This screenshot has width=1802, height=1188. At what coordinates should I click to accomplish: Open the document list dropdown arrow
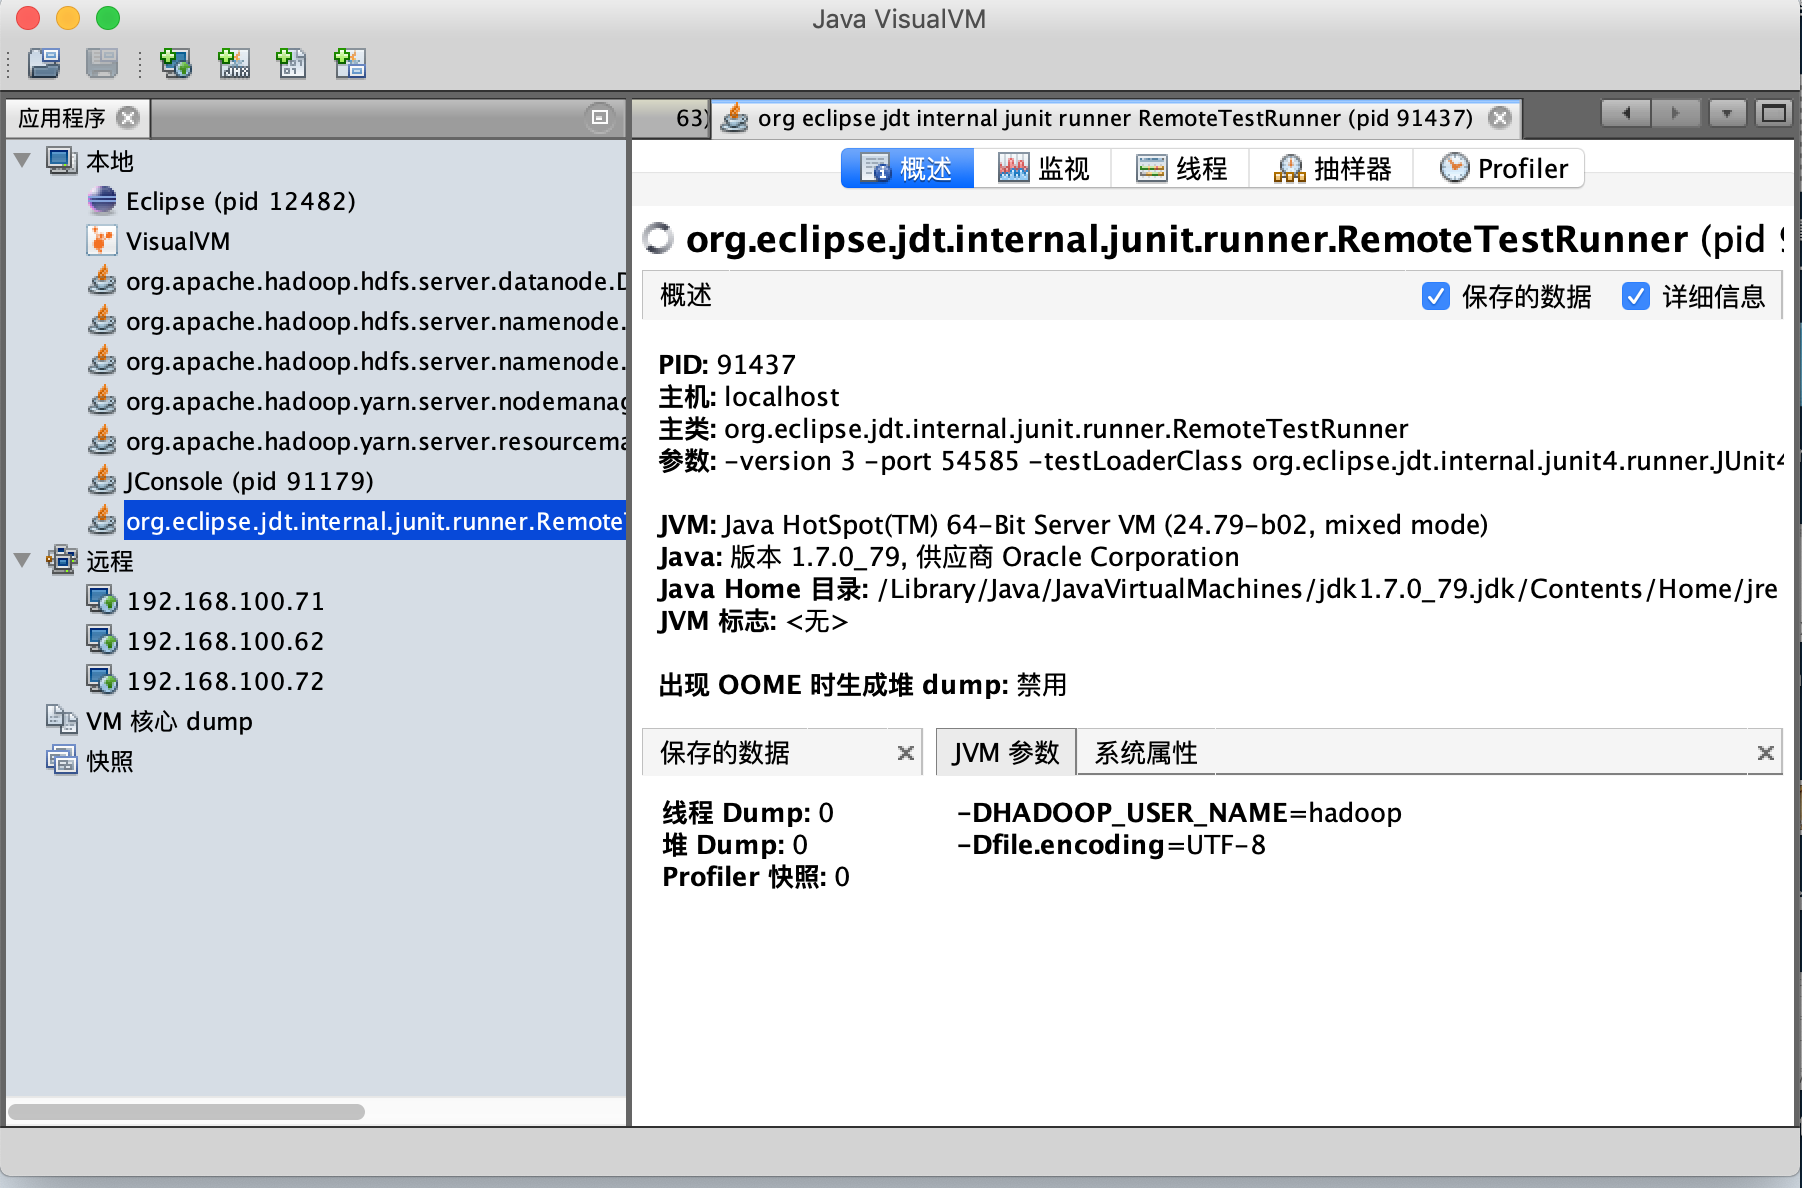[x=1727, y=114]
